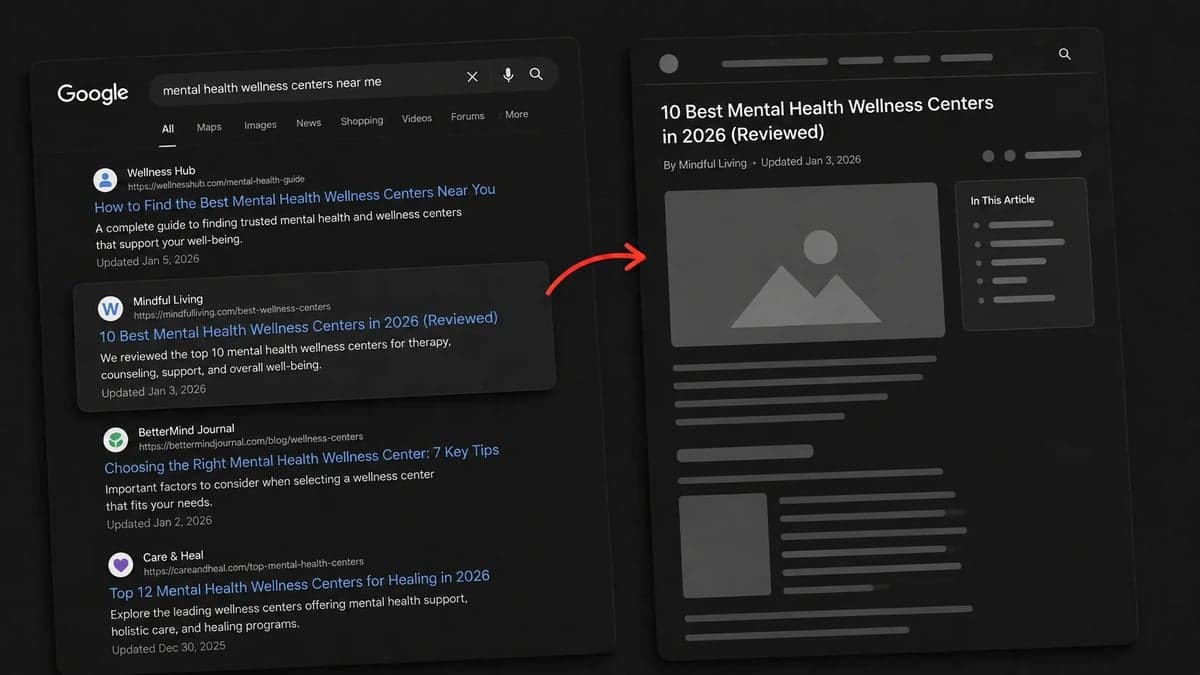Open '10 Best Mental Health Wellness Centers in 2026' result
The height and width of the screenshot is (675, 1200).
pos(298,327)
